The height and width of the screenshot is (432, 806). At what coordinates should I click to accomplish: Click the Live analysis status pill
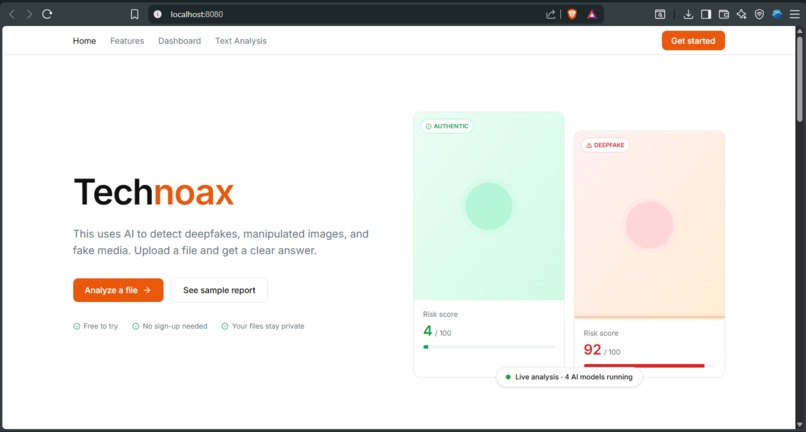point(569,377)
